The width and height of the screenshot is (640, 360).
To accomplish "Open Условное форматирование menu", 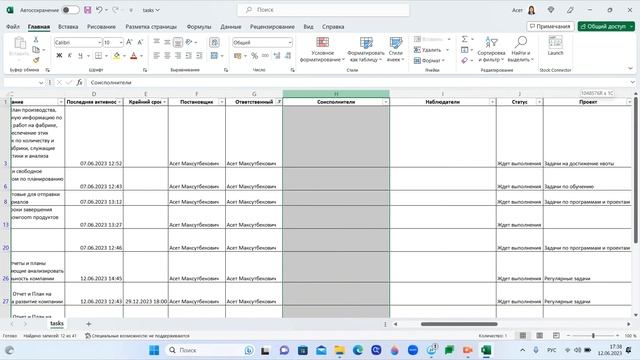I will tap(322, 49).
